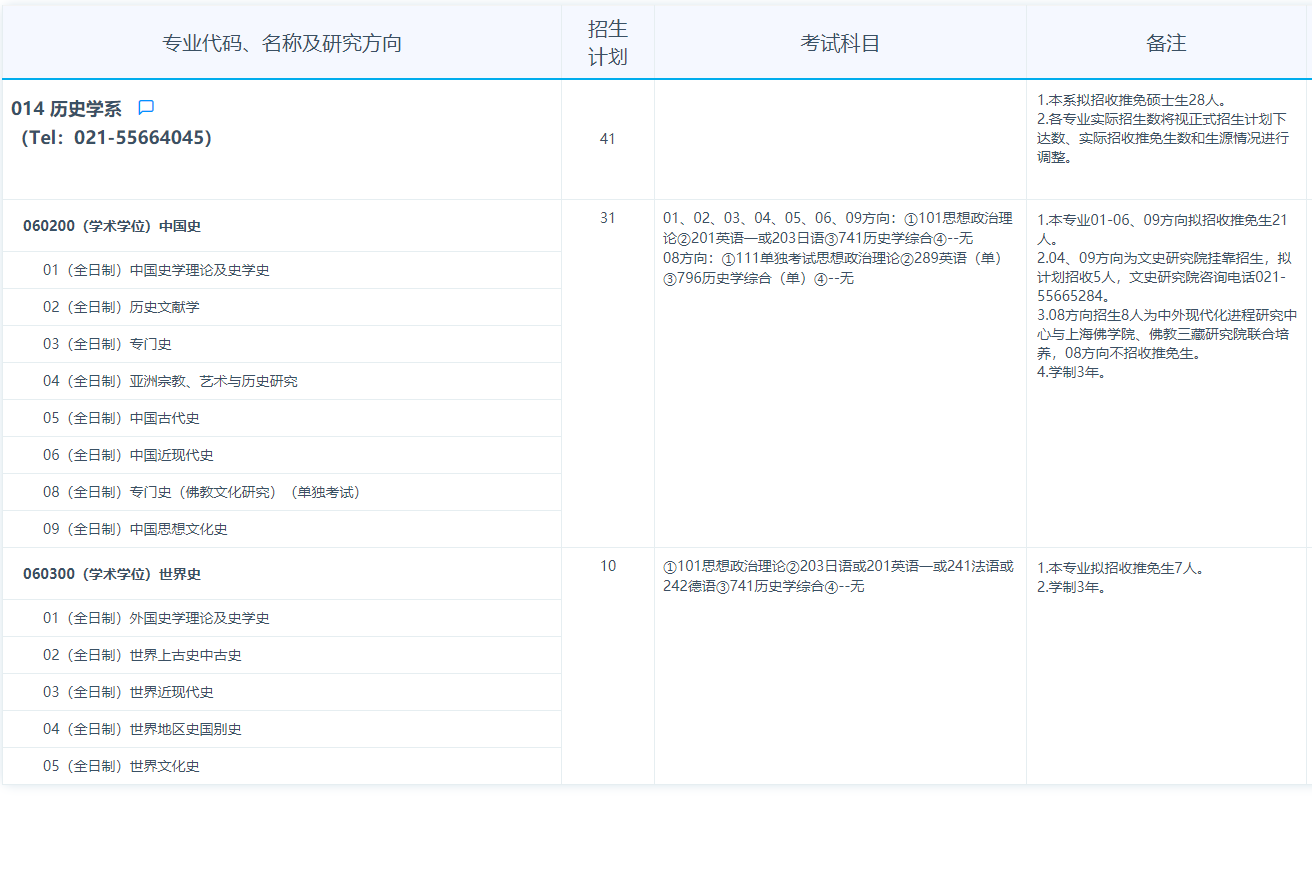This screenshot has height=873, width=1312.
Task: Select the 060200 中国史 major row
Action: pos(112,226)
